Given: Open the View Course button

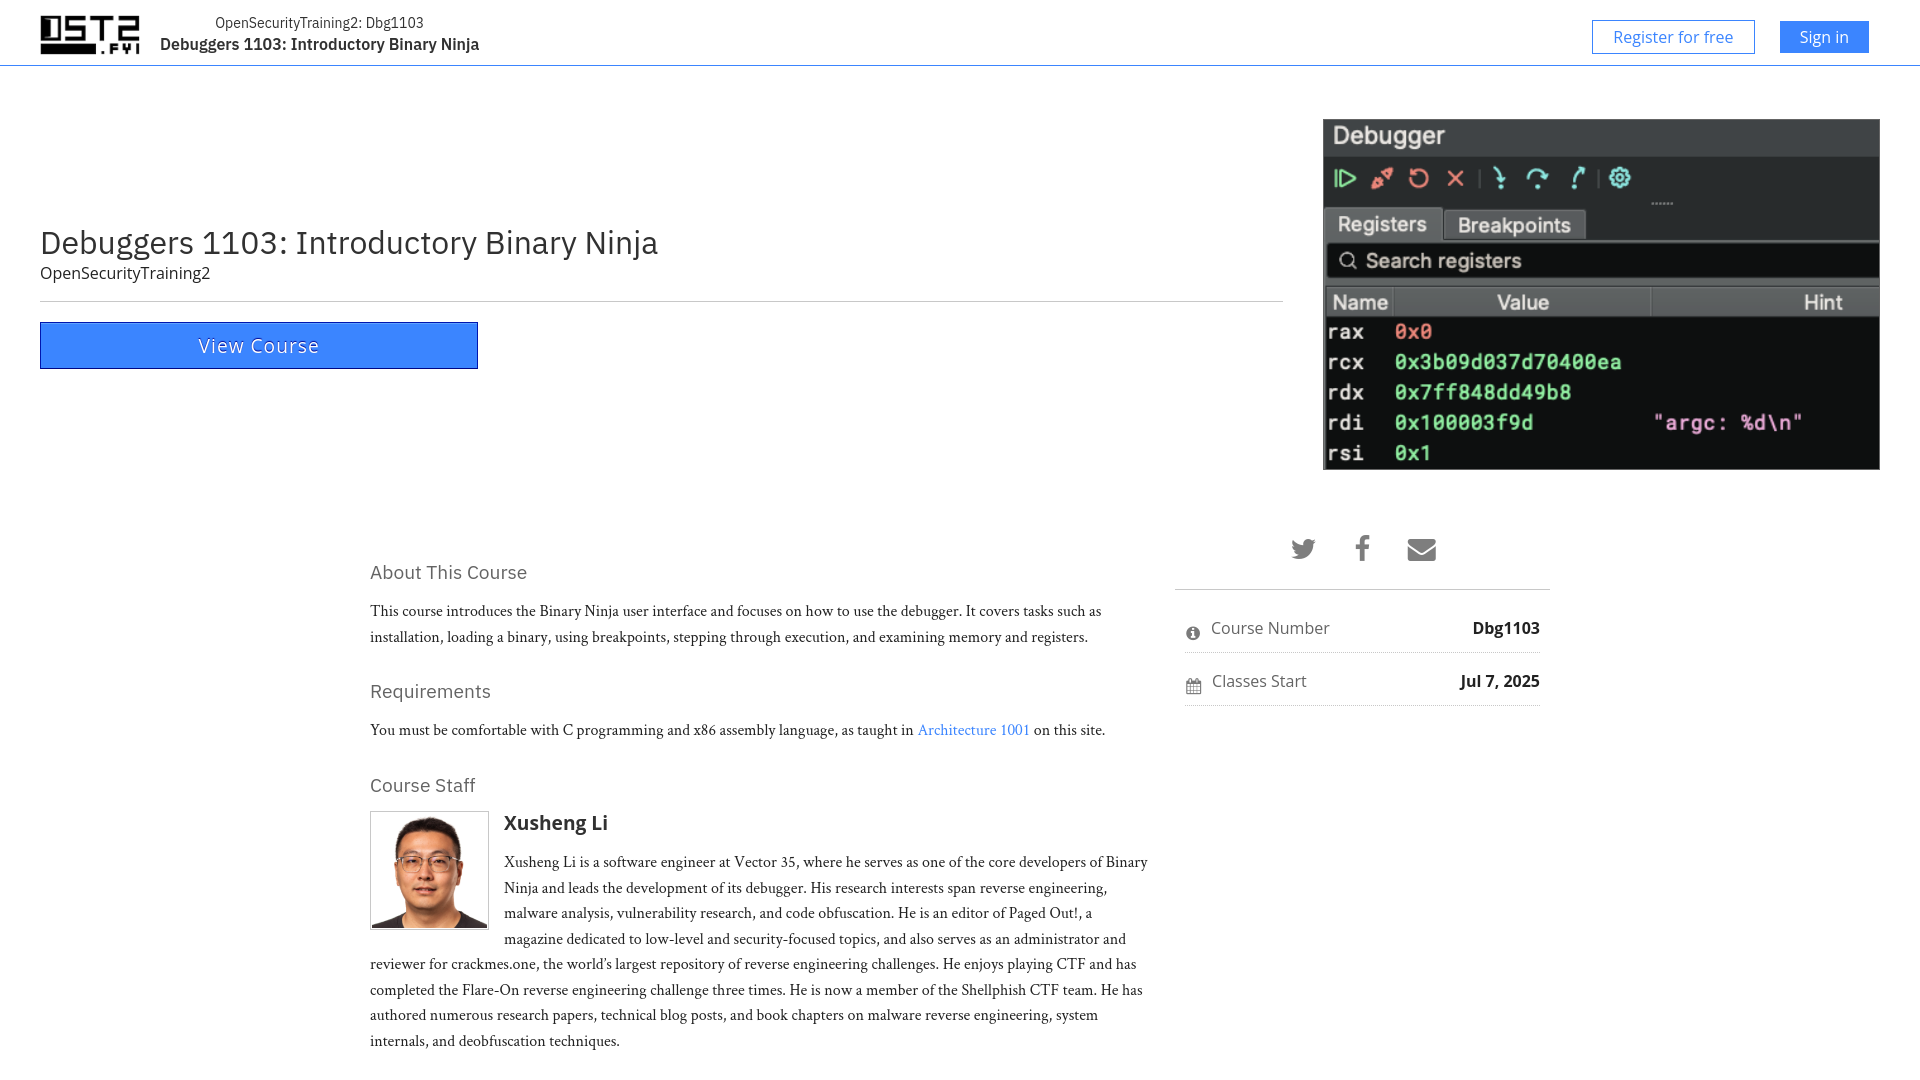Looking at the screenshot, I should [x=259, y=345].
